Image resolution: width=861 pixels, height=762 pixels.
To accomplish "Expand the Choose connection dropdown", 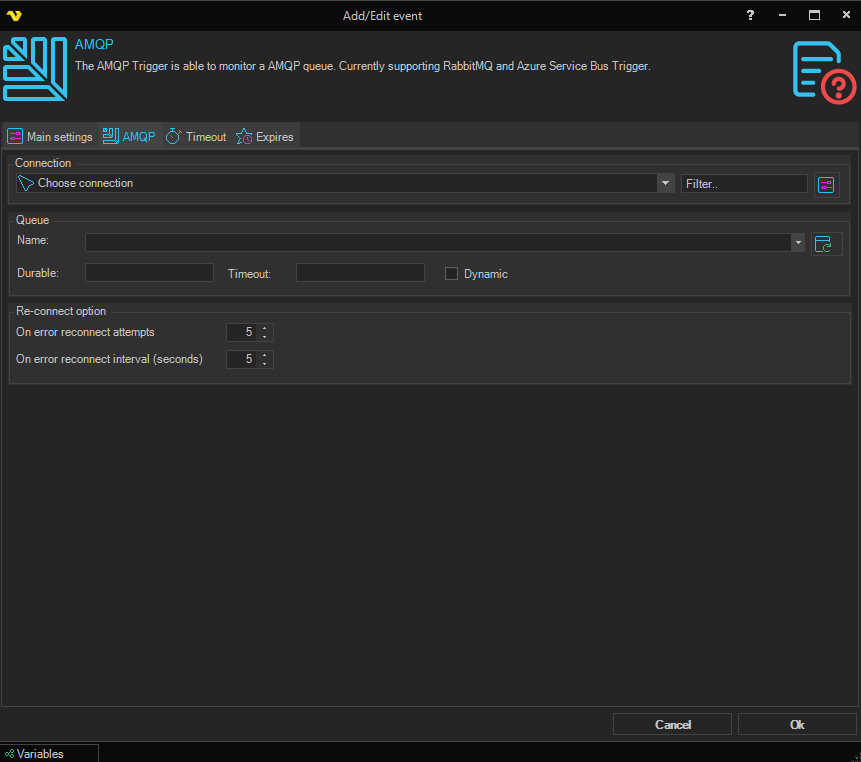I will tap(665, 183).
